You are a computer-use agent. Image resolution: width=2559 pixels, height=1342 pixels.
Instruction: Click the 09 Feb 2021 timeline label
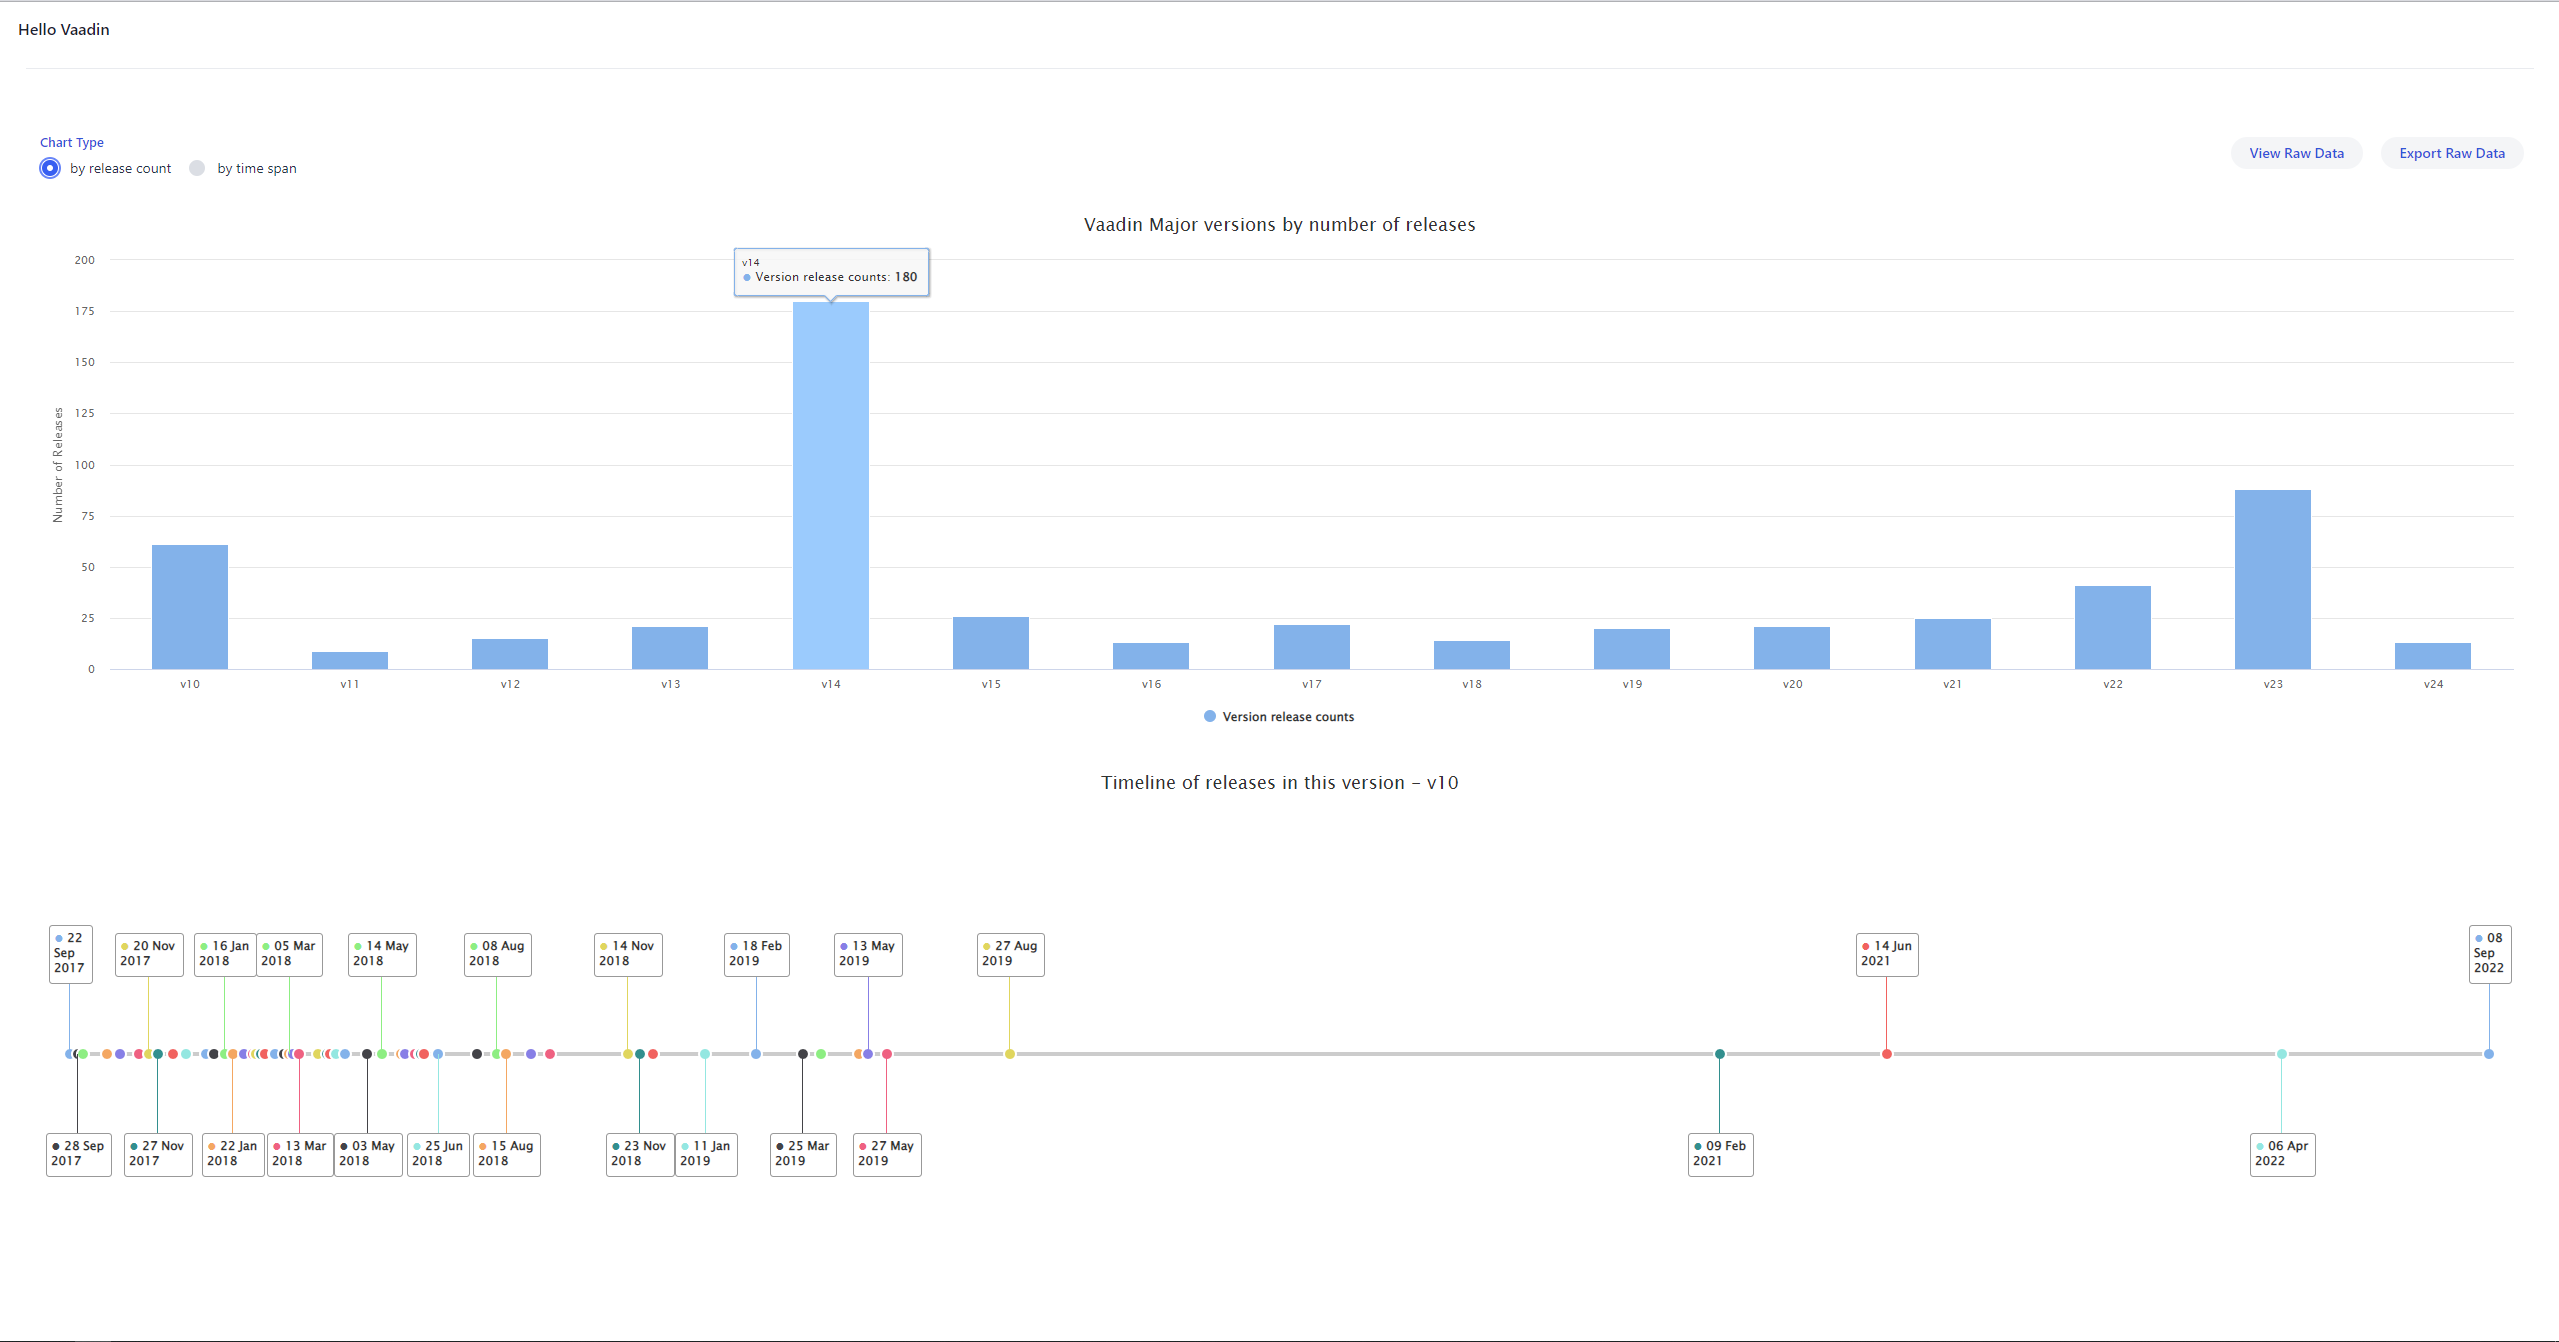pos(1720,1154)
